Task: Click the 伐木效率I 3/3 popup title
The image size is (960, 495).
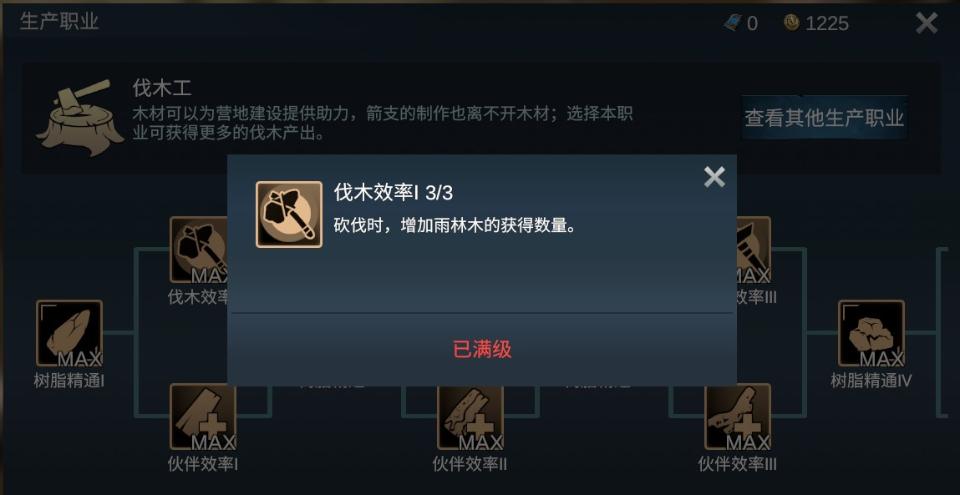Action: click(393, 193)
